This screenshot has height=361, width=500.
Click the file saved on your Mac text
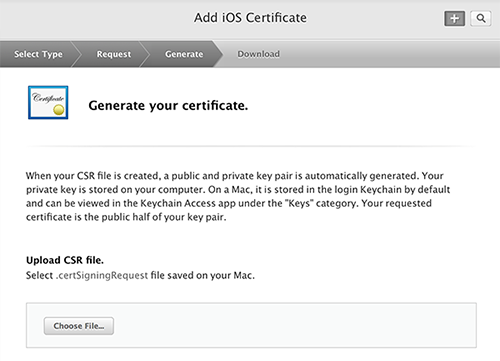(203, 276)
